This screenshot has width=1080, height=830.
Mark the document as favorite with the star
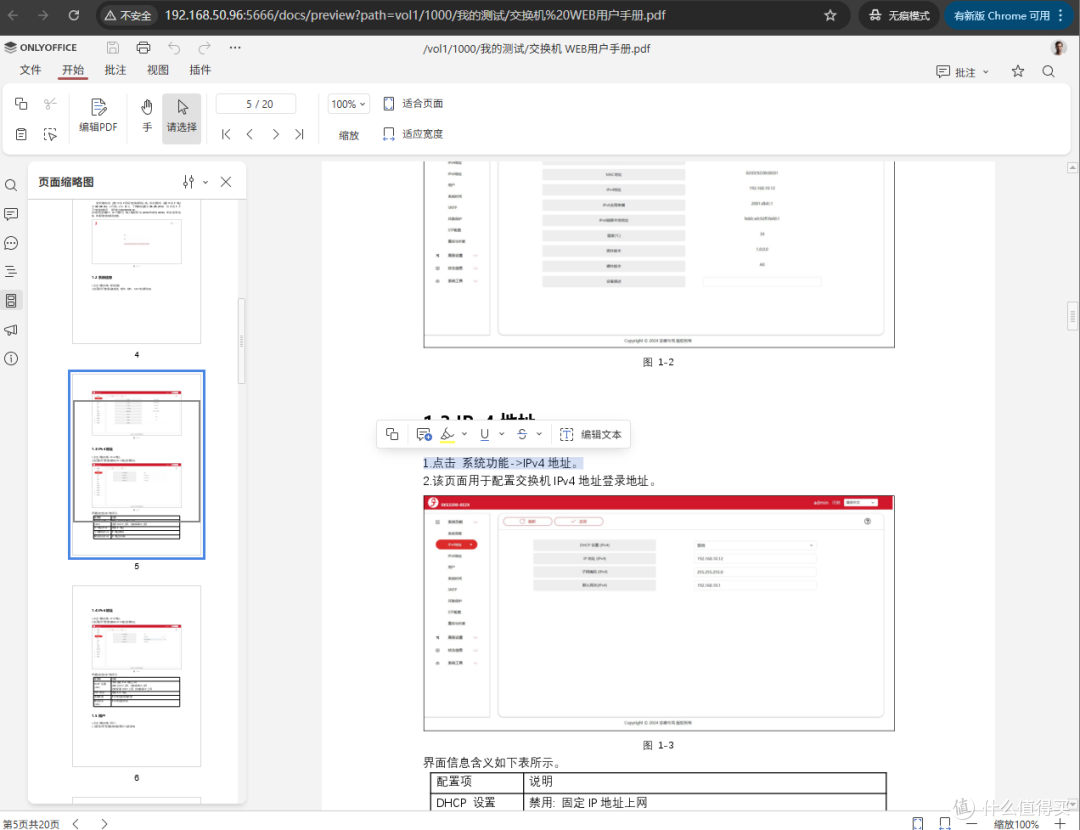pos(1018,72)
